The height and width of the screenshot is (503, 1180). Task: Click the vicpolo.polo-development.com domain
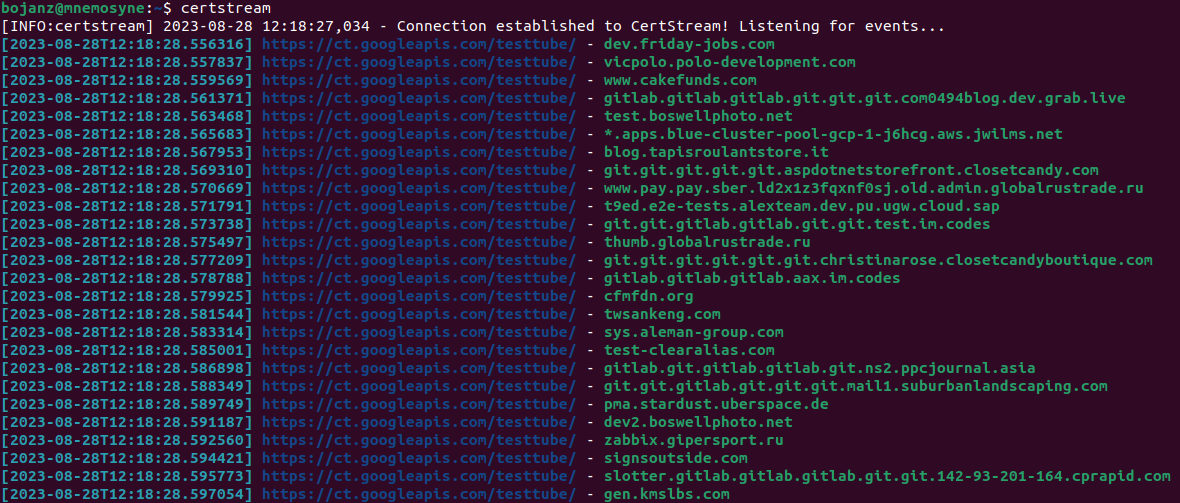[x=729, y=62]
